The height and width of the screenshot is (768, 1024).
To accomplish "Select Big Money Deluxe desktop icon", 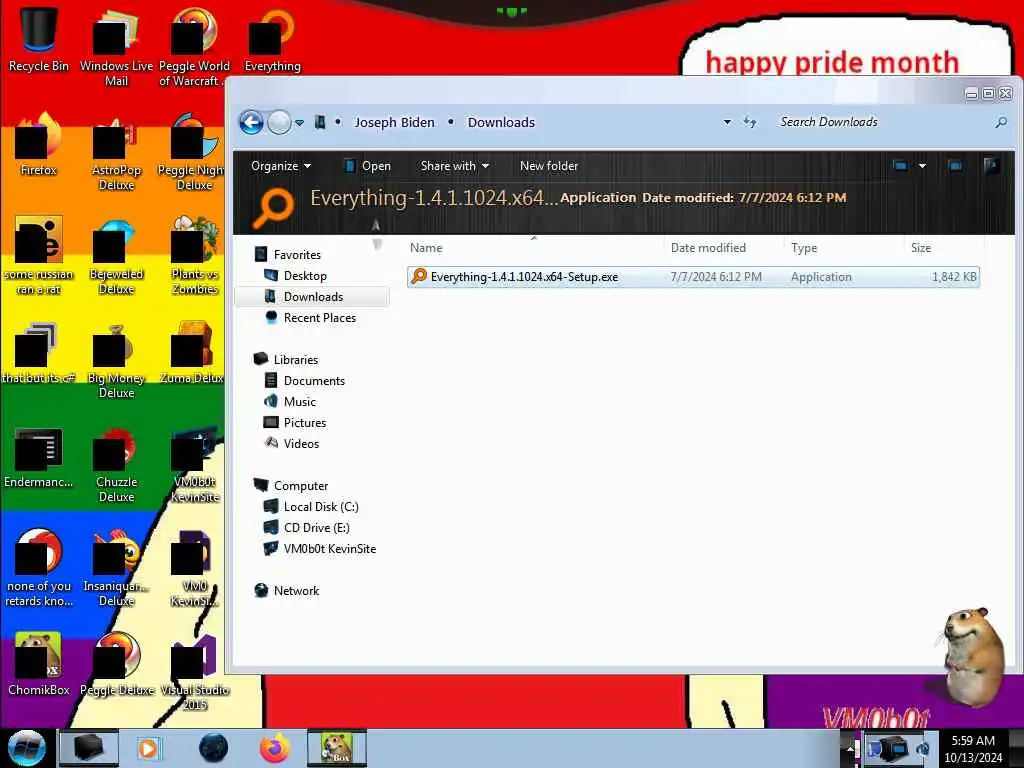I will pos(116,360).
